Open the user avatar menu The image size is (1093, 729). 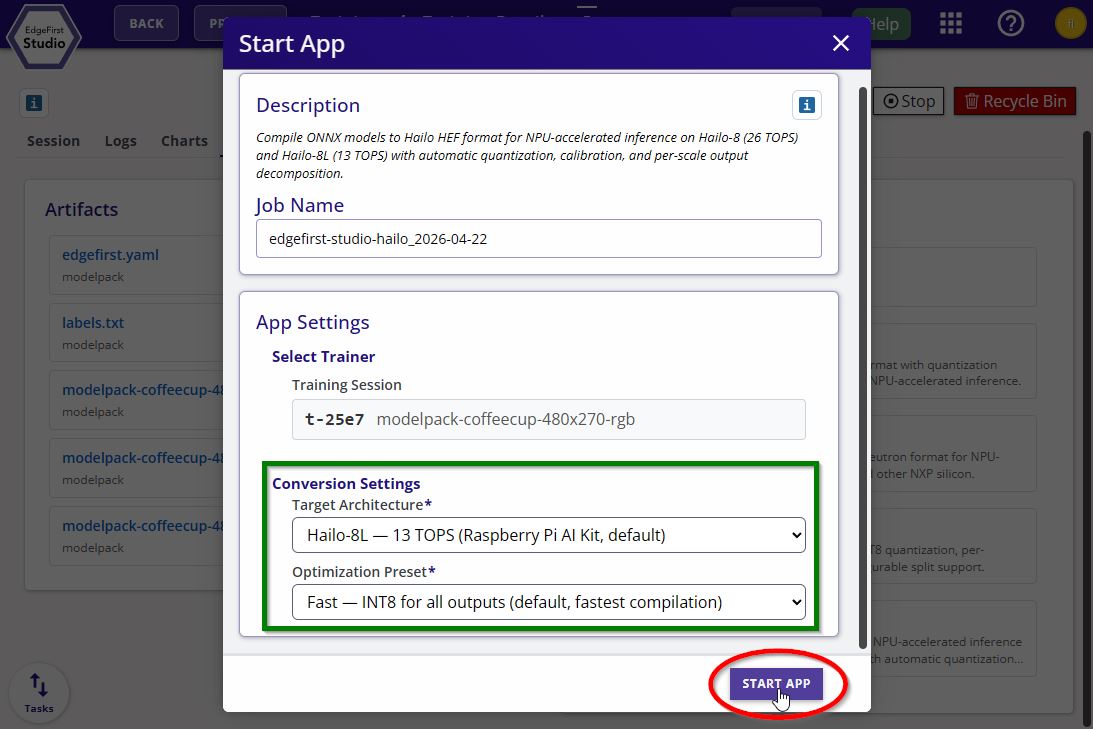[x=1070, y=24]
